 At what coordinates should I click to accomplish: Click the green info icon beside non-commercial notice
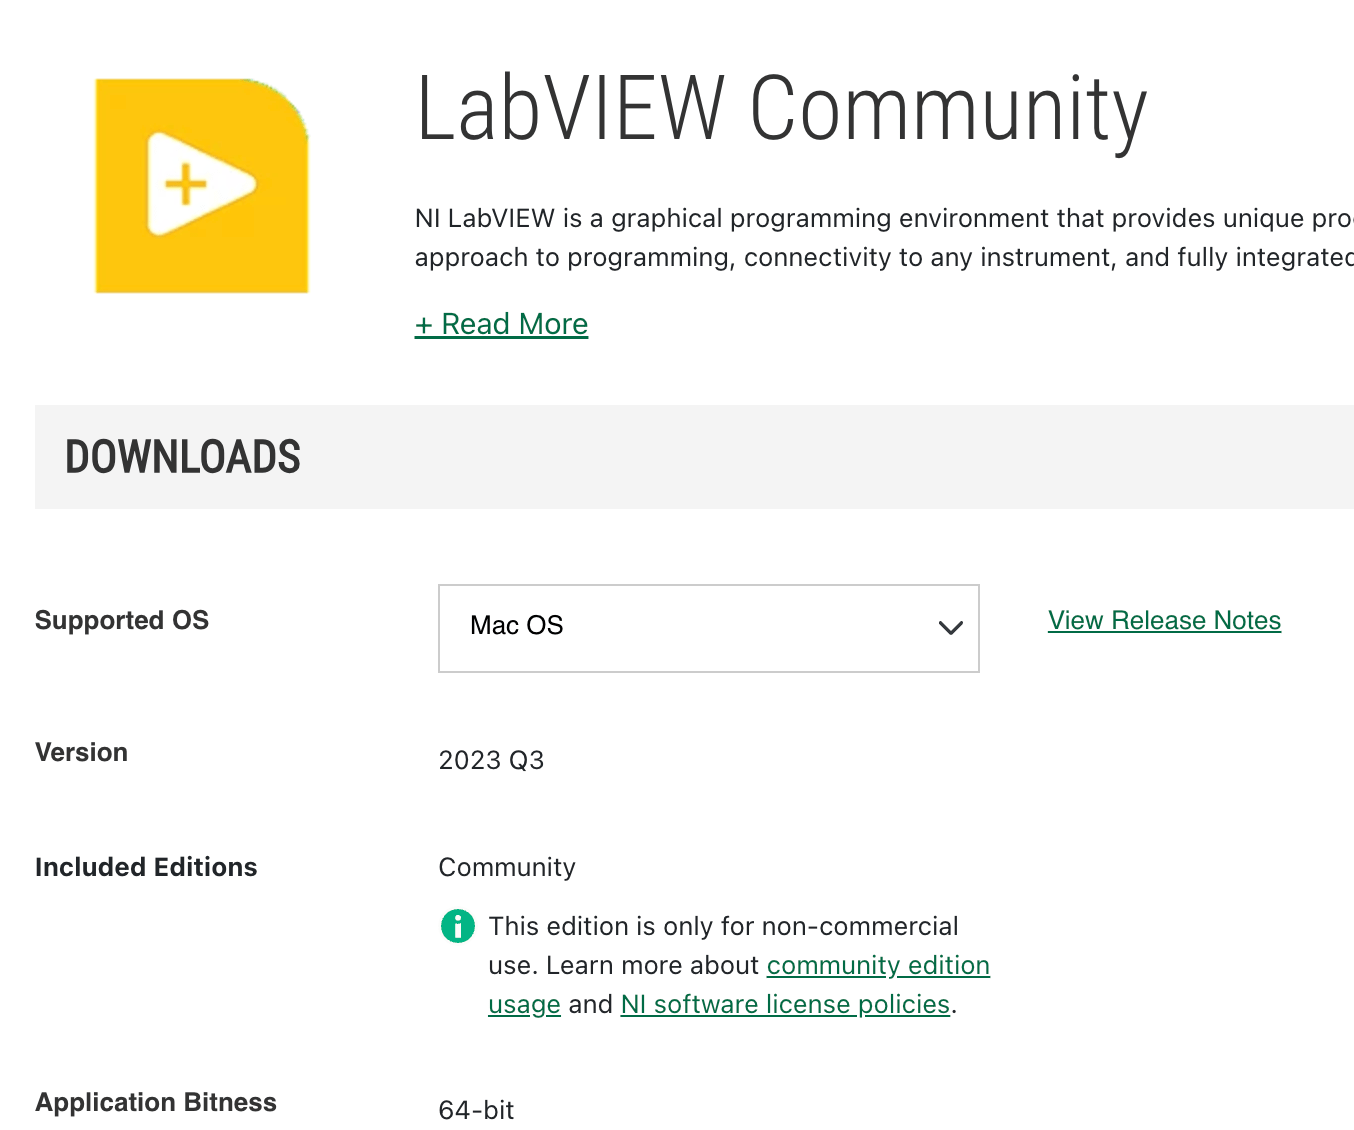pos(458,926)
